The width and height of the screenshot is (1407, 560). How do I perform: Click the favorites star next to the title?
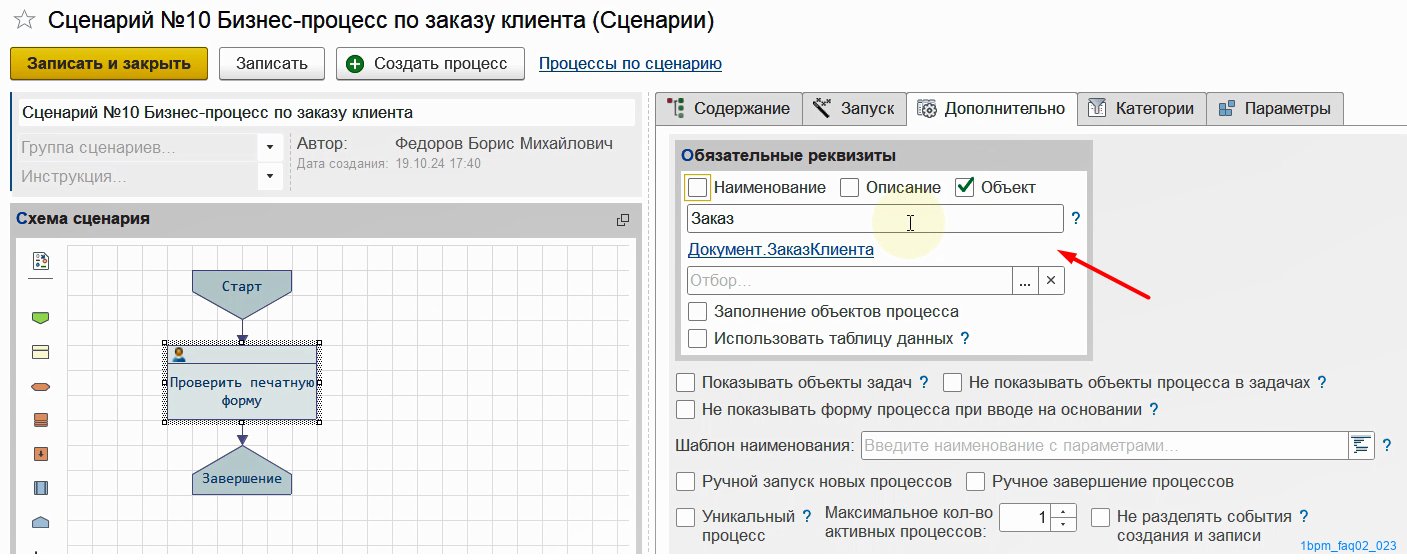[x=24, y=21]
